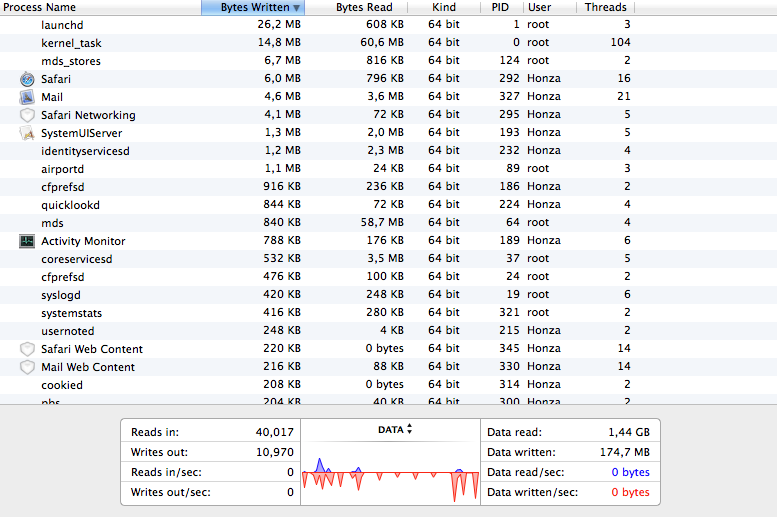The height and width of the screenshot is (517, 777).
Task: Sort by the Process Name column header
Action: coord(101,7)
